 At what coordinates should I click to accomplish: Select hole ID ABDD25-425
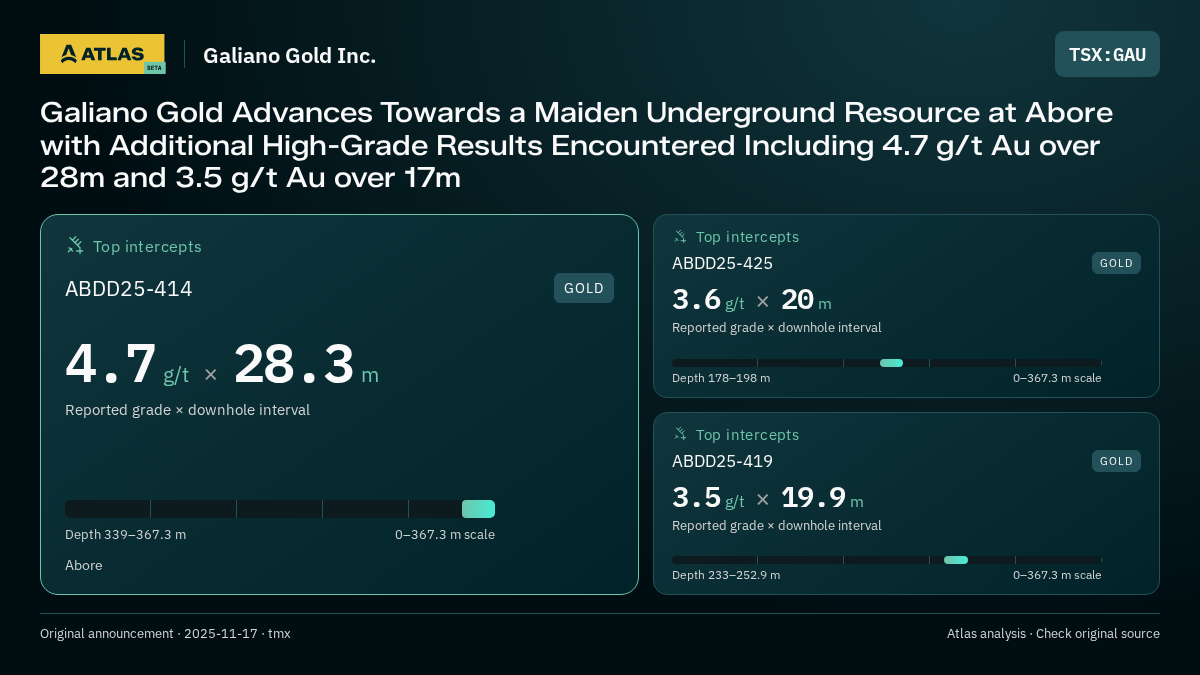pyautogui.click(x=722, y=263)
